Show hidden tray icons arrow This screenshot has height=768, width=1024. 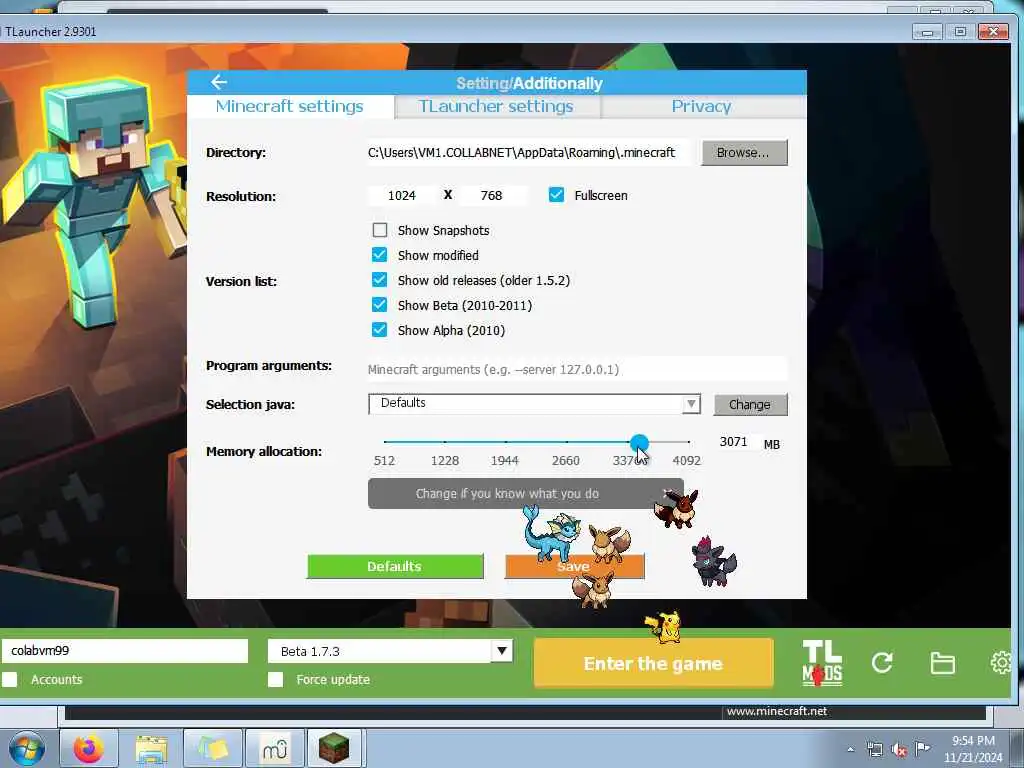tap(850, 750)
